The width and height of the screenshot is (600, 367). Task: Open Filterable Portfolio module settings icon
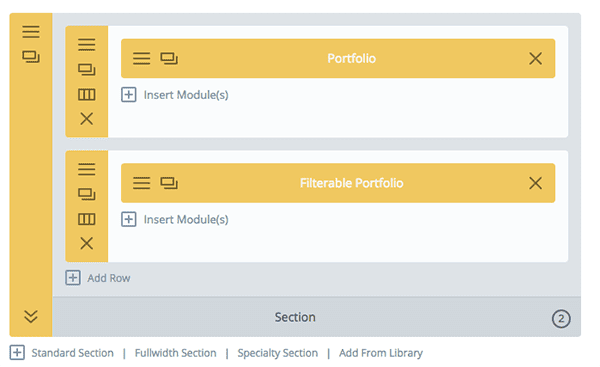click(142, 183)
